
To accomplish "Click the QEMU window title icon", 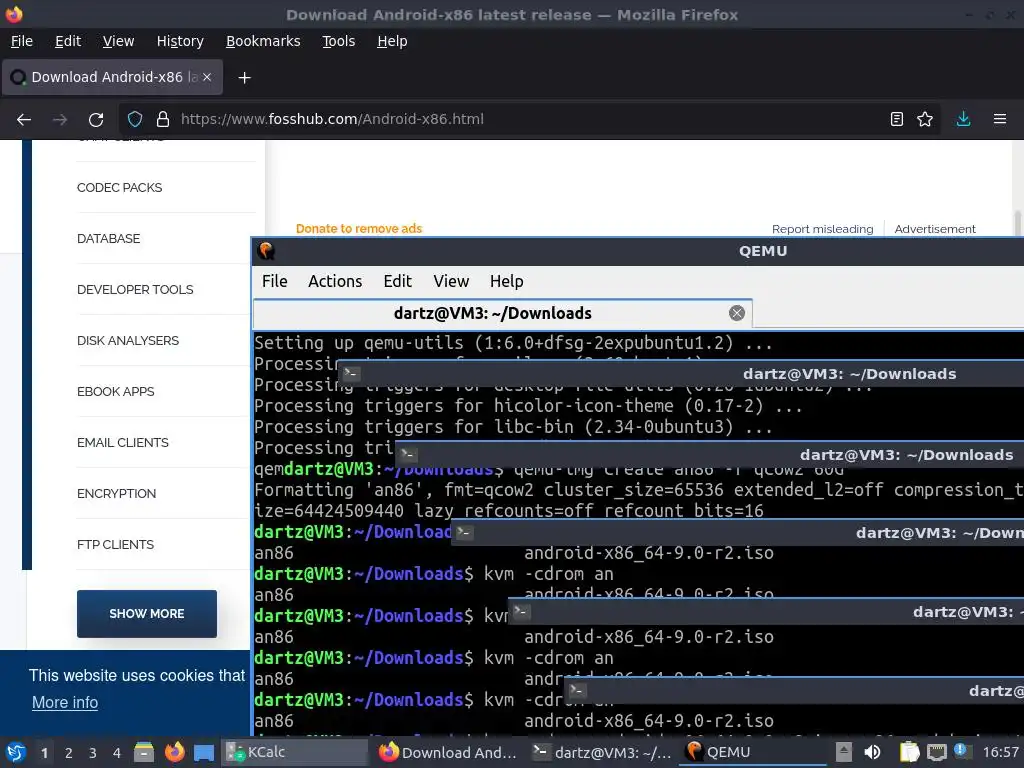I will [266, 251].
